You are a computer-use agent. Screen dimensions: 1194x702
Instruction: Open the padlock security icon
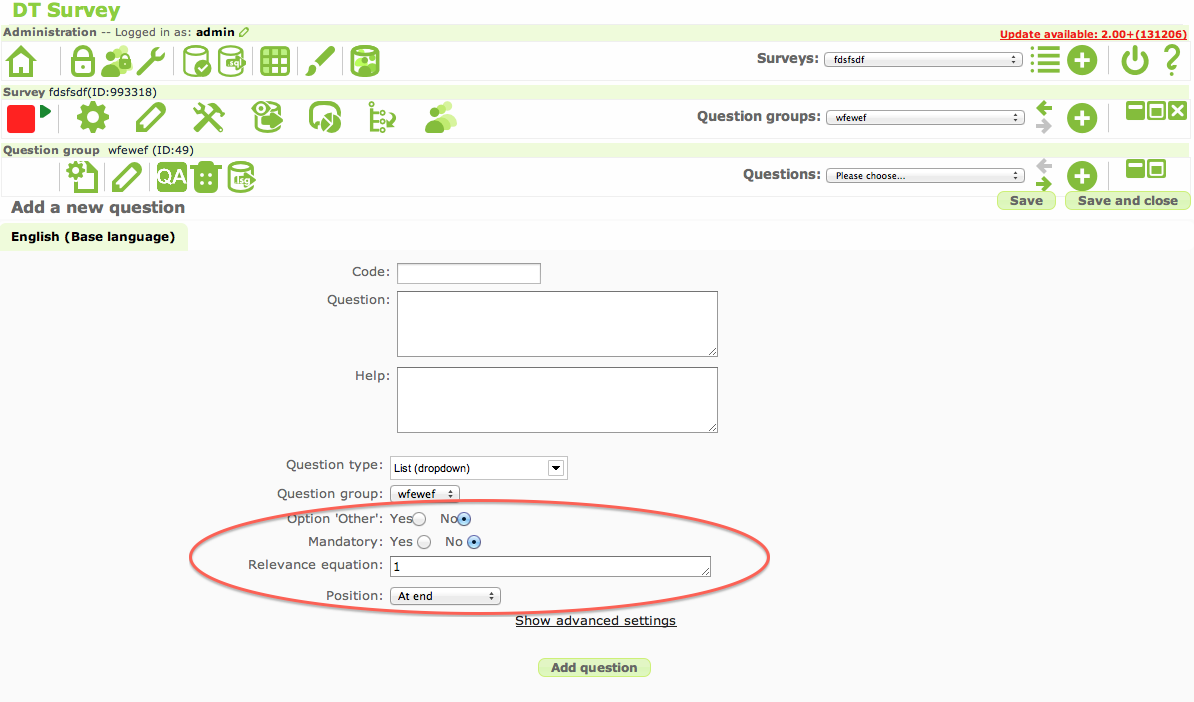pyautogui.click(x=82, y=61)
